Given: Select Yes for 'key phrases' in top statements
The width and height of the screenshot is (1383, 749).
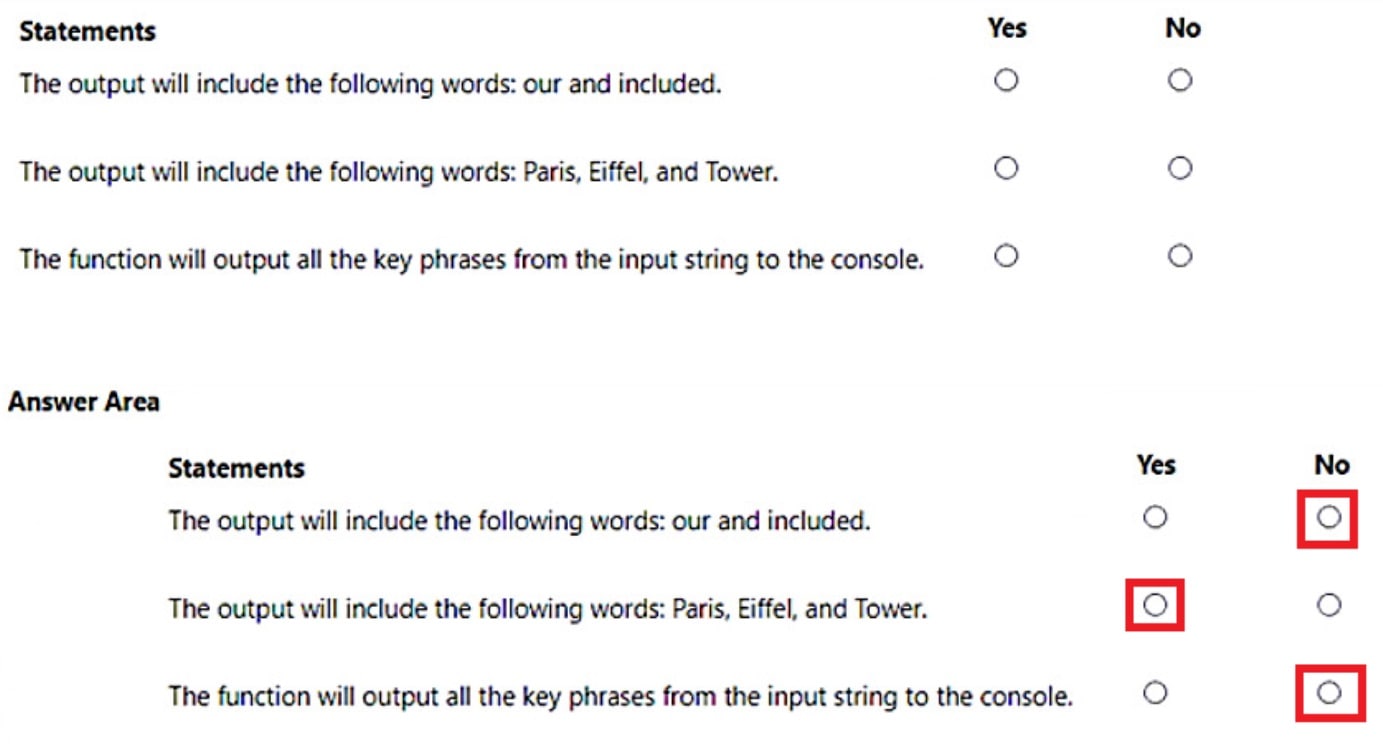Looking at the screenshot, I should (1006, 256).
